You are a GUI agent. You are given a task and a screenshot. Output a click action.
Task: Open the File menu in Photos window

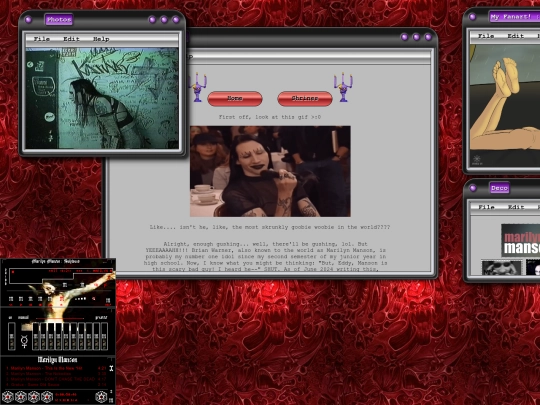(x=42, y=39)
